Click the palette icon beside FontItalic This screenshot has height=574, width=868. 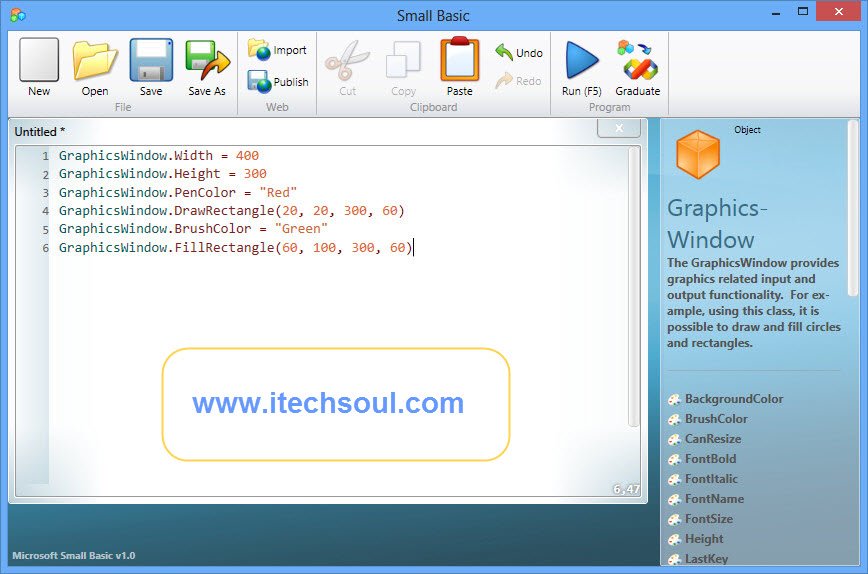[x=674, y=479]
